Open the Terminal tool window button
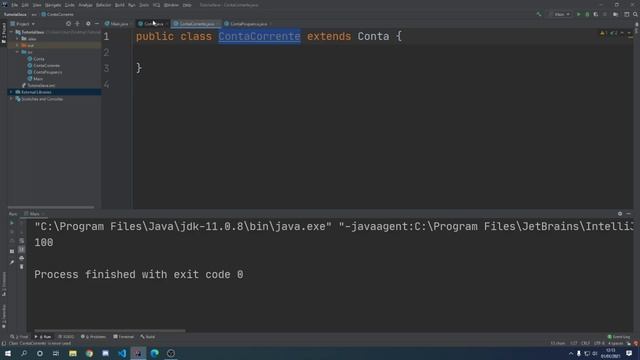The height and width of the screenshot is (360, 640). coord(124,337)
